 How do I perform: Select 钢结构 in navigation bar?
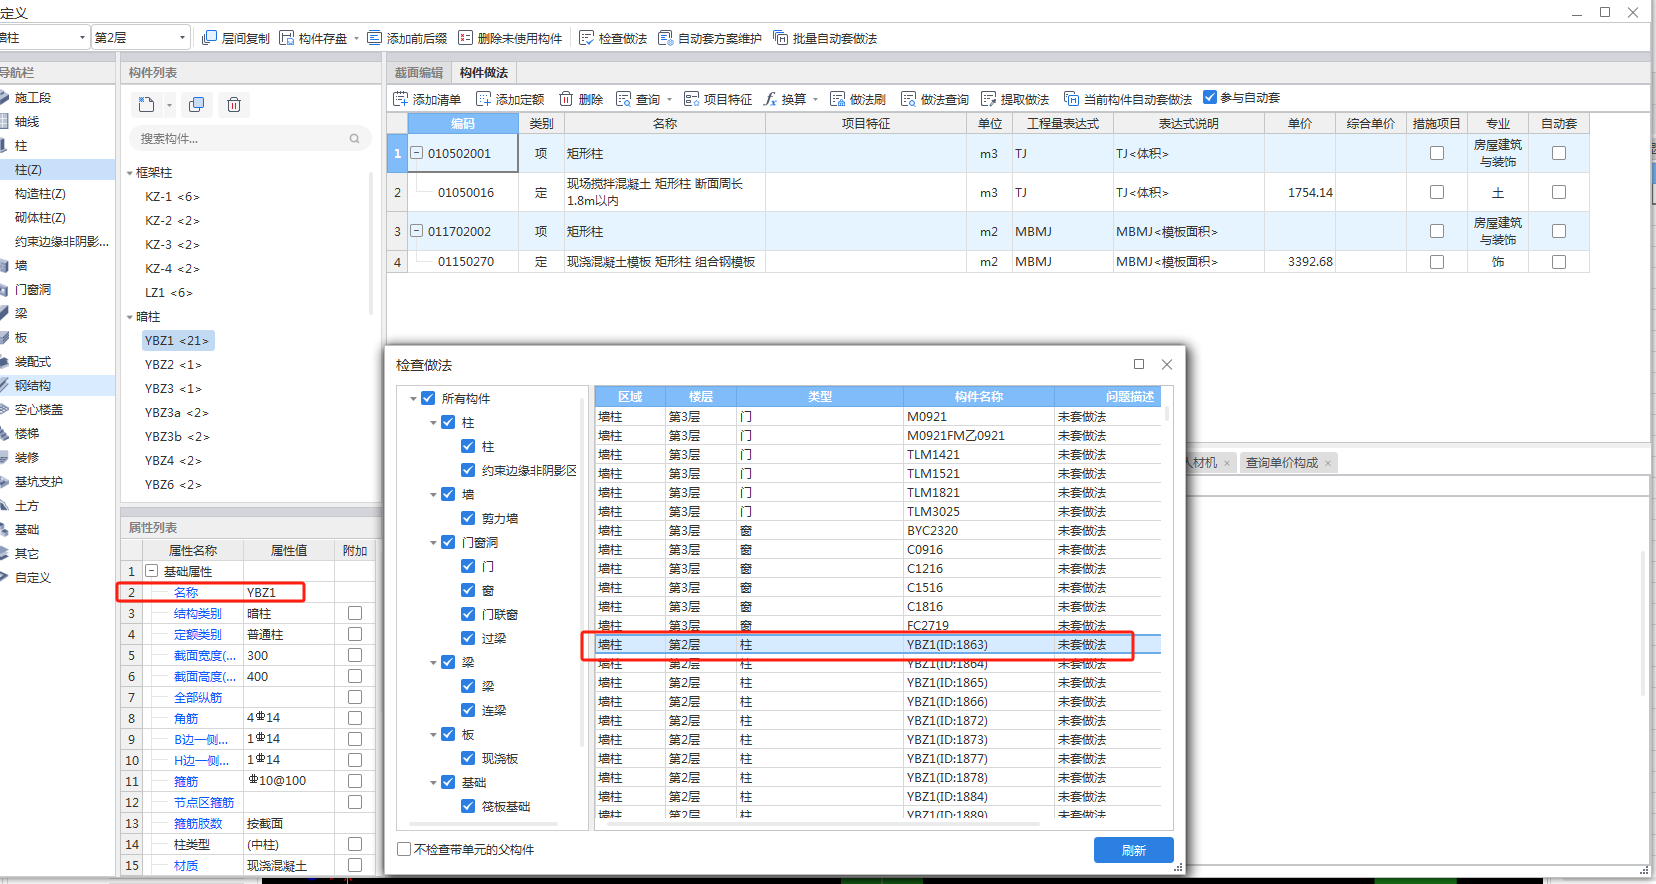pyautogui.click(x=33, y=386)
